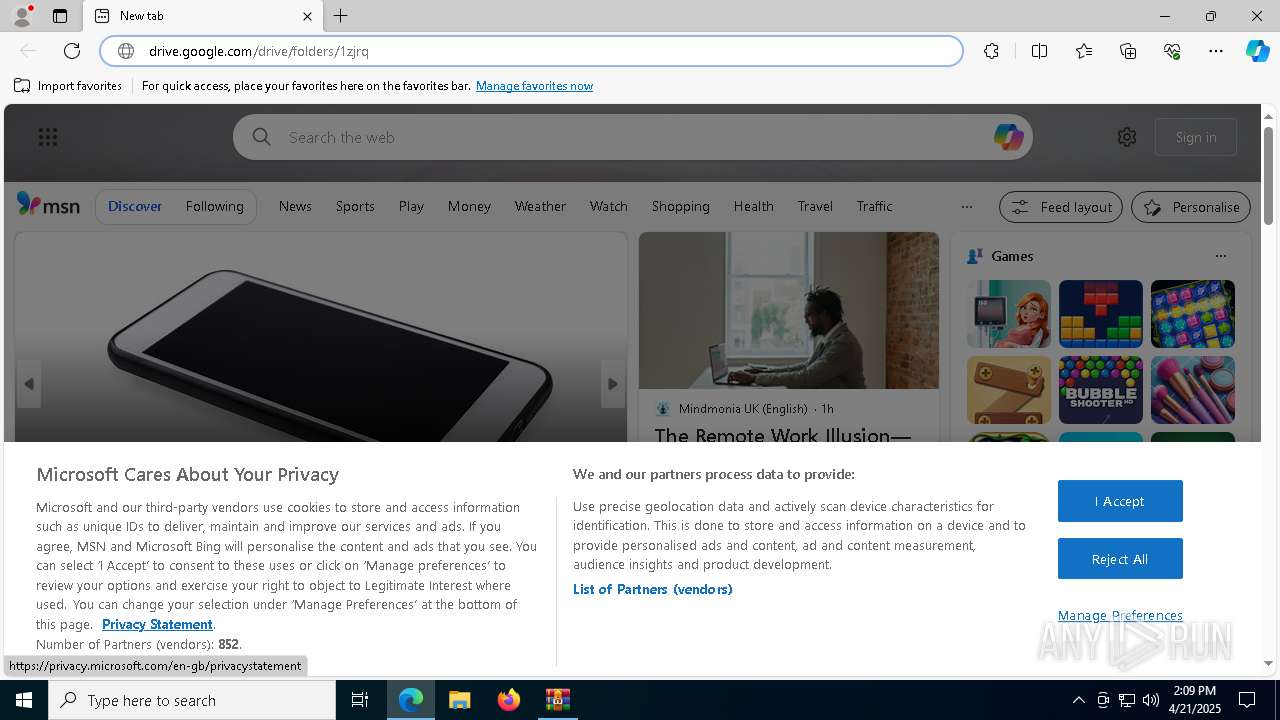Open Manage Preferences link
The image size is (1280, 720).
(x=1120, y=615)
